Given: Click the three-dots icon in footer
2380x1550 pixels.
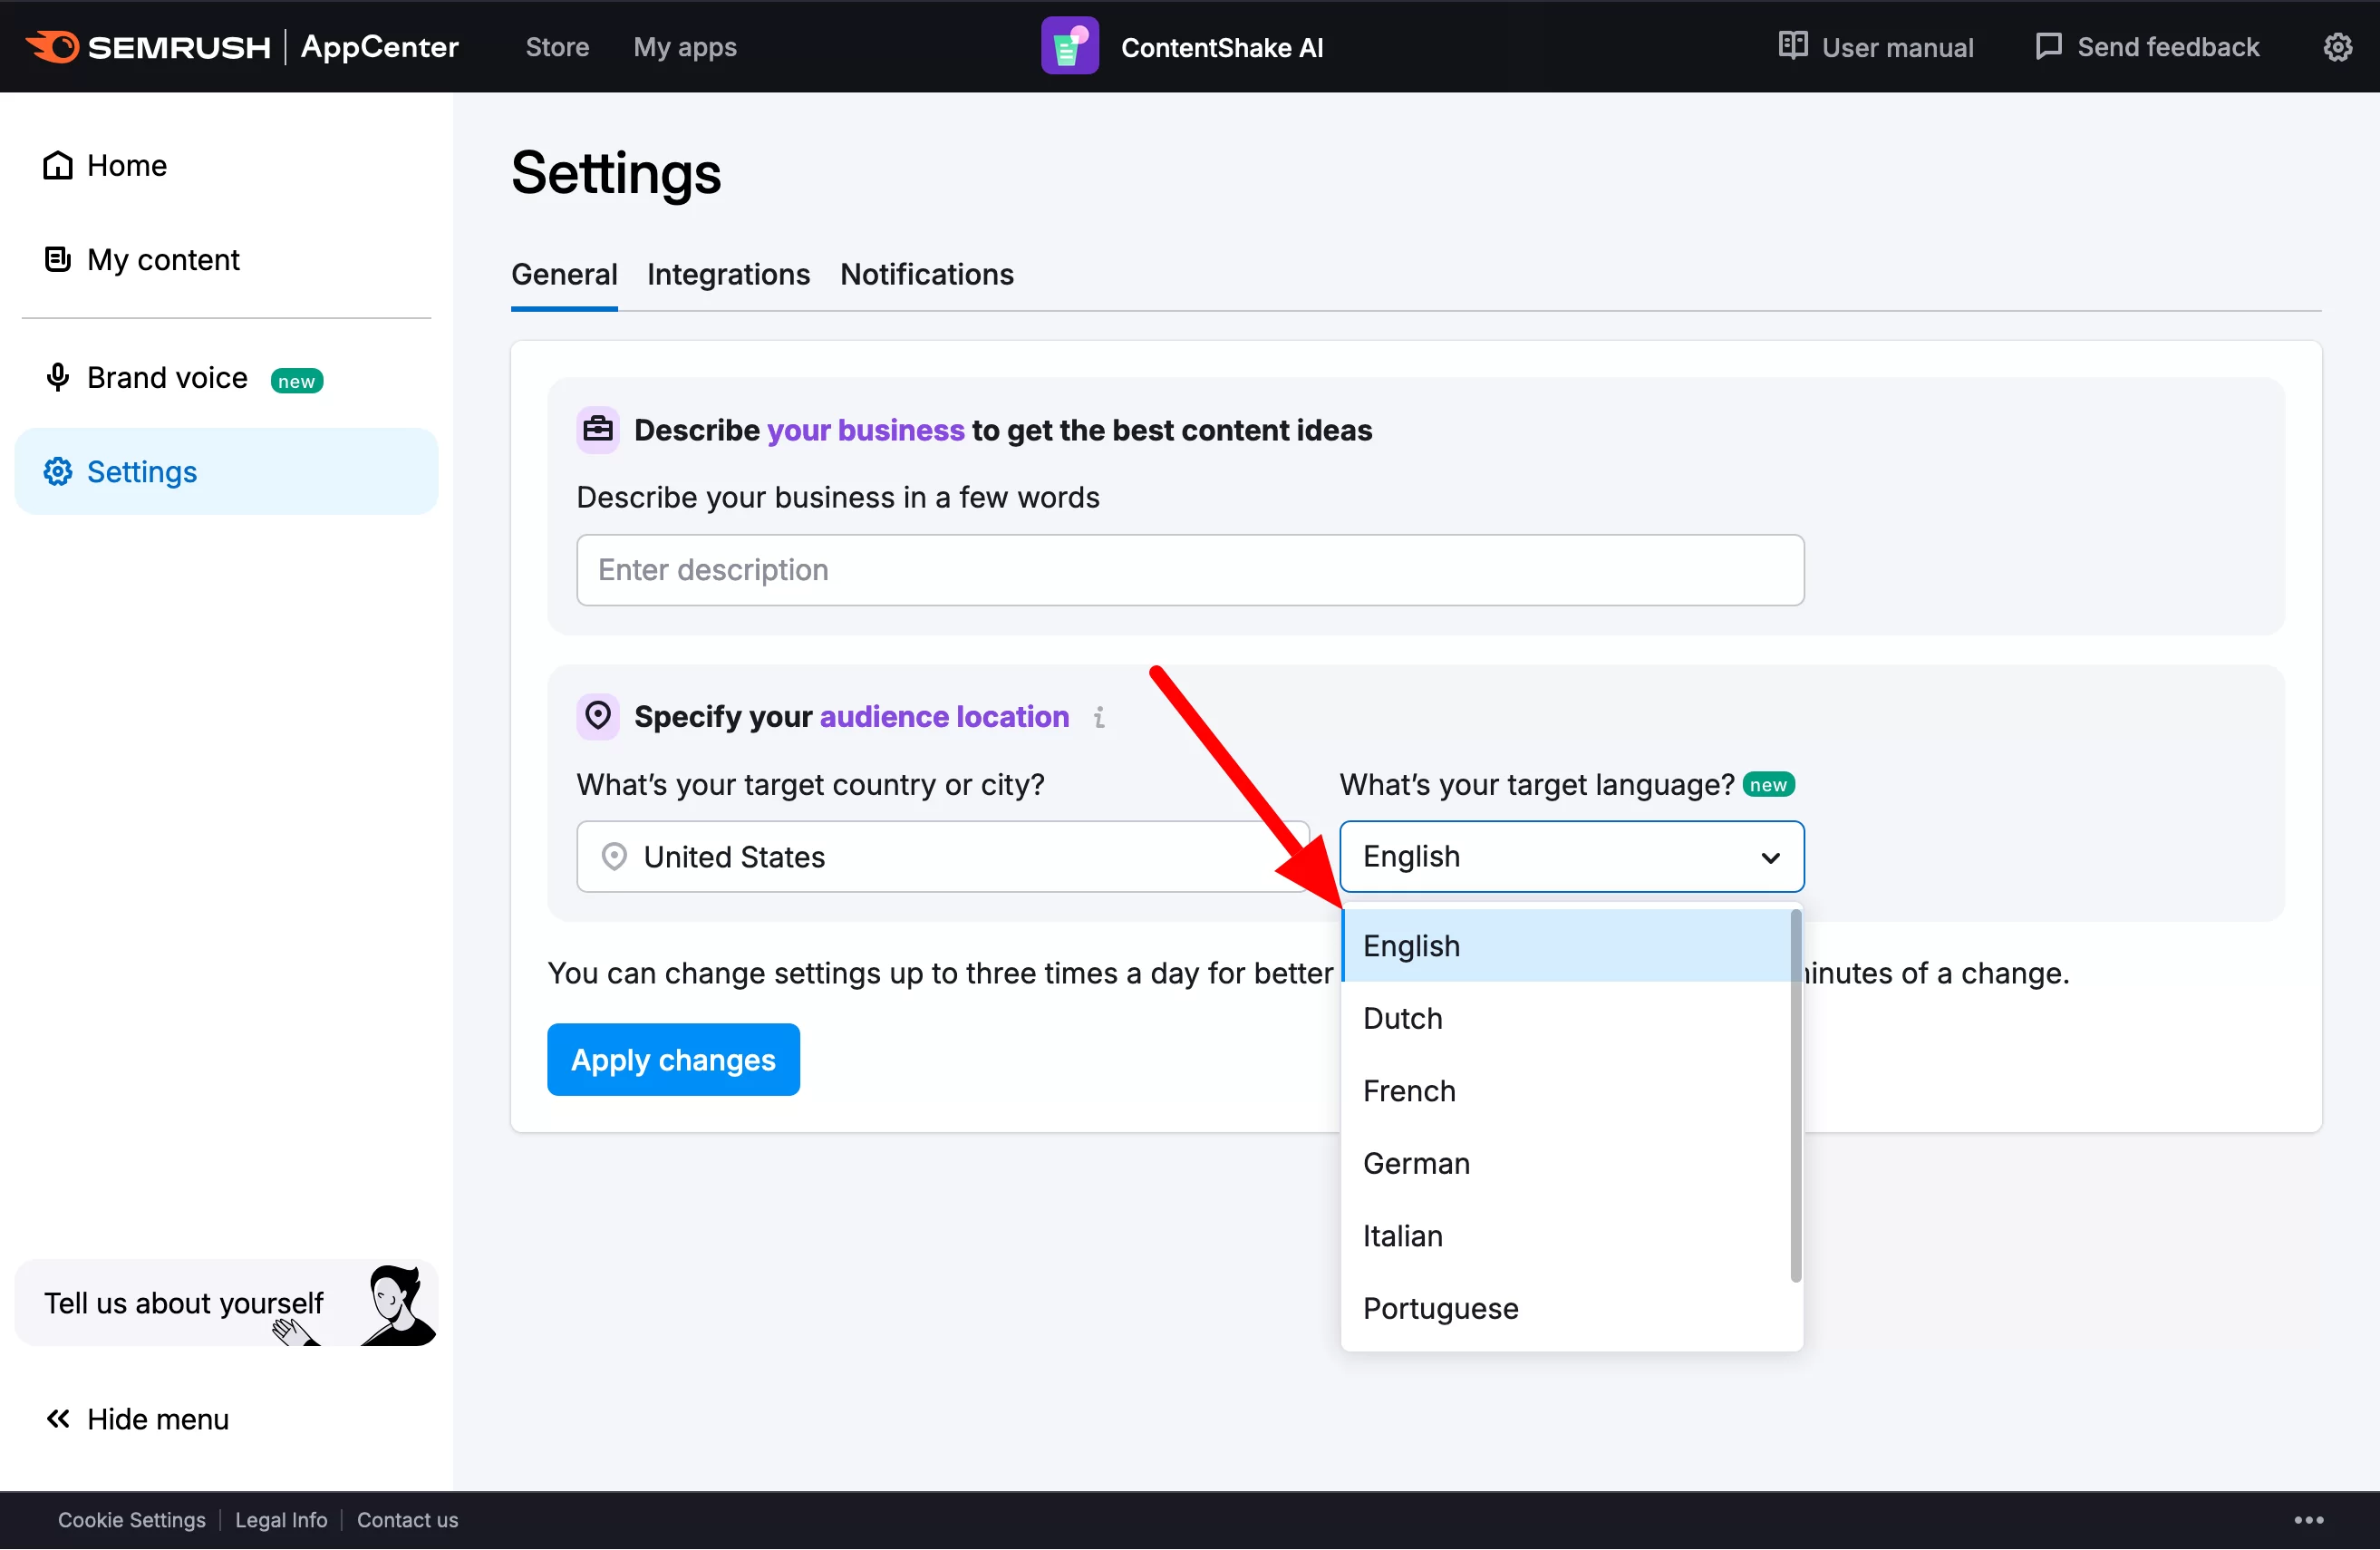Looking at the screenshot, I should (2308, 1519).
